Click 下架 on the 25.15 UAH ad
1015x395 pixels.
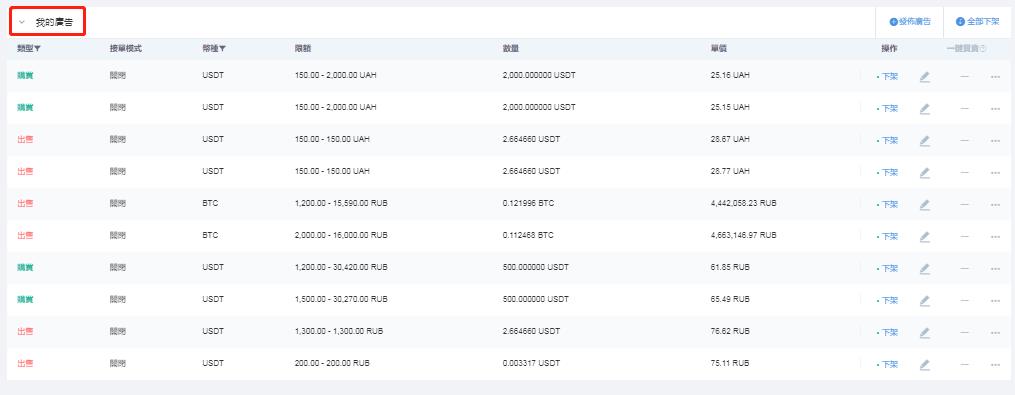(x=889, y=108)
